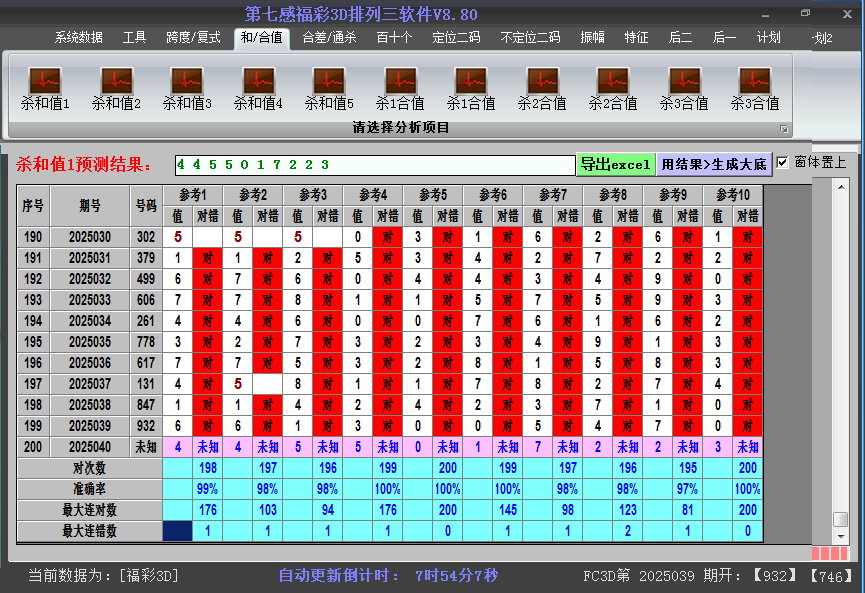Viewport: 865px width, 593px height.
Task: Click the number cell 847
Action: (146, 405)
